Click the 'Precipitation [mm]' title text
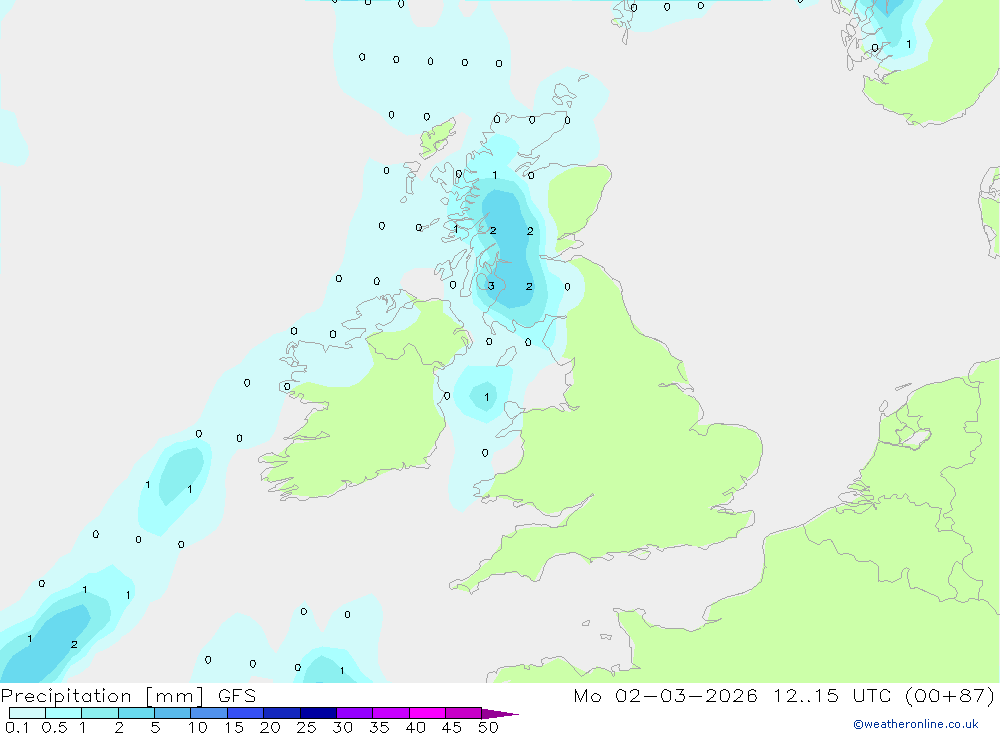The width and height of the screenshot is (1000, 733). [x=102, y=696]
